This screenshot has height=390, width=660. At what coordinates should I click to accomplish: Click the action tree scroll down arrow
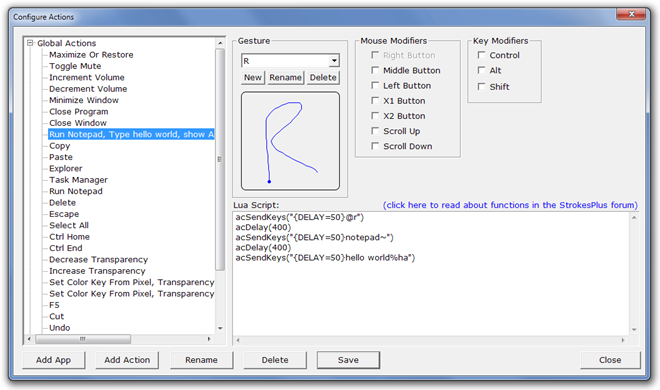click(x=220, y=328)
